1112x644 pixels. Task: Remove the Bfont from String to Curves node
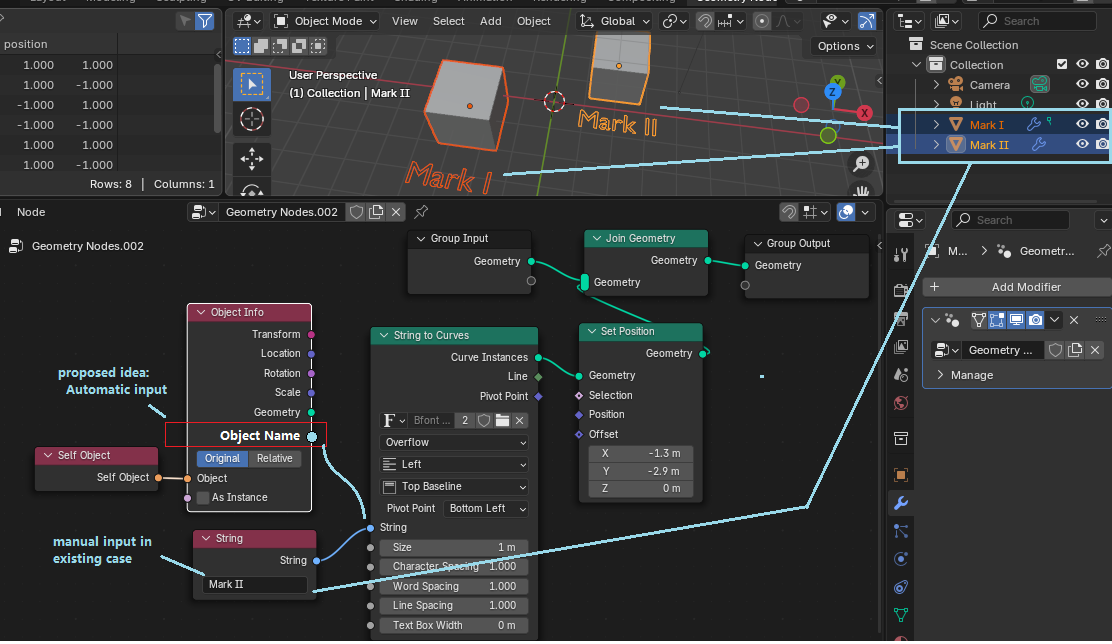tap(520, 421)
